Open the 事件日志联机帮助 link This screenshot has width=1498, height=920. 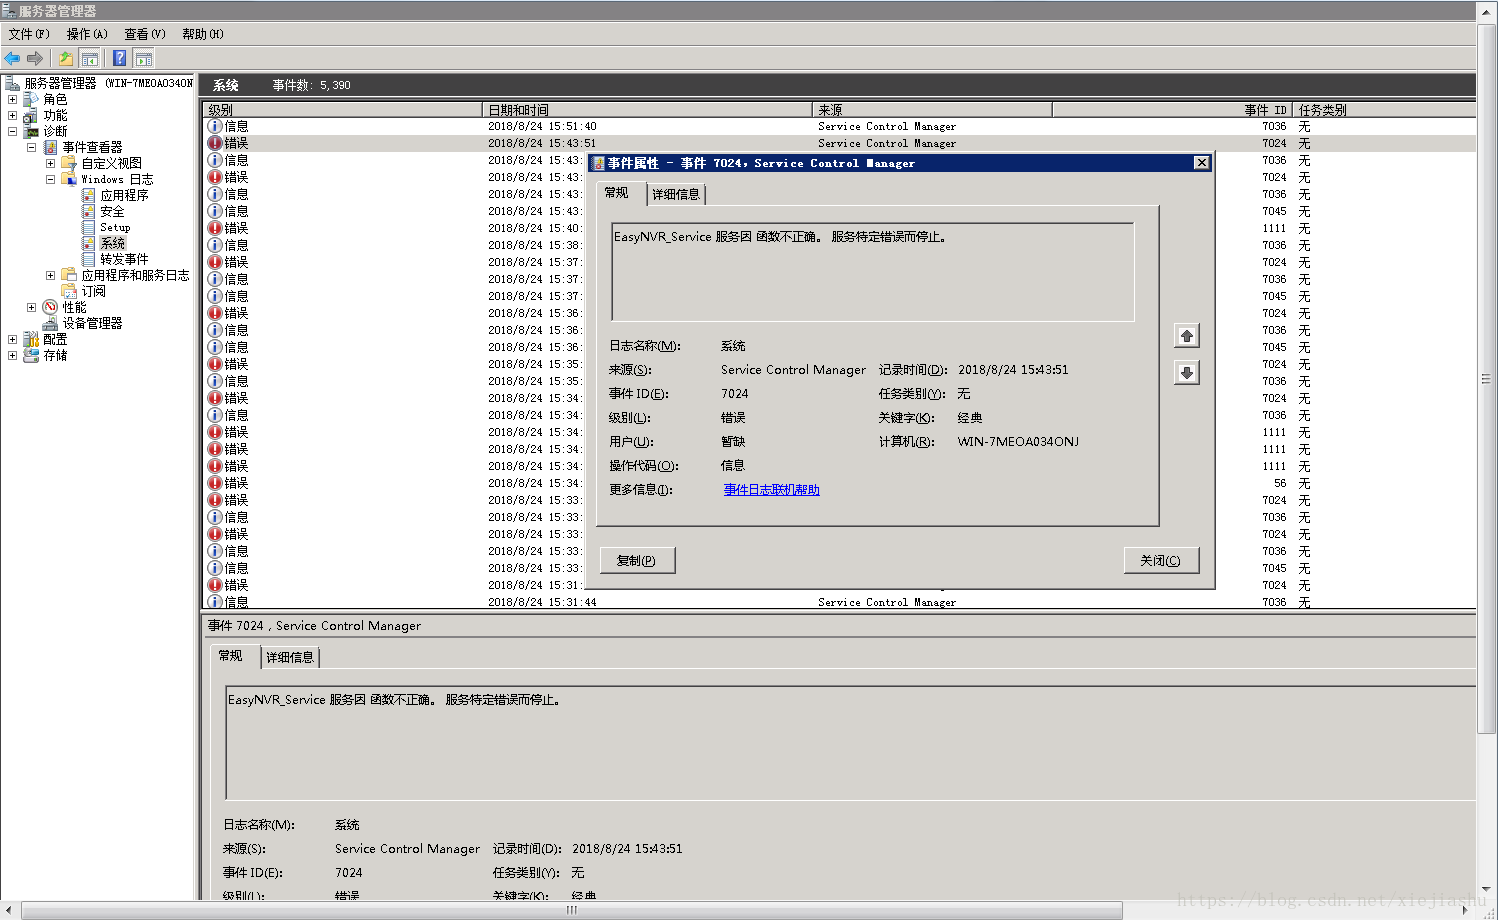tap(771, 490)
